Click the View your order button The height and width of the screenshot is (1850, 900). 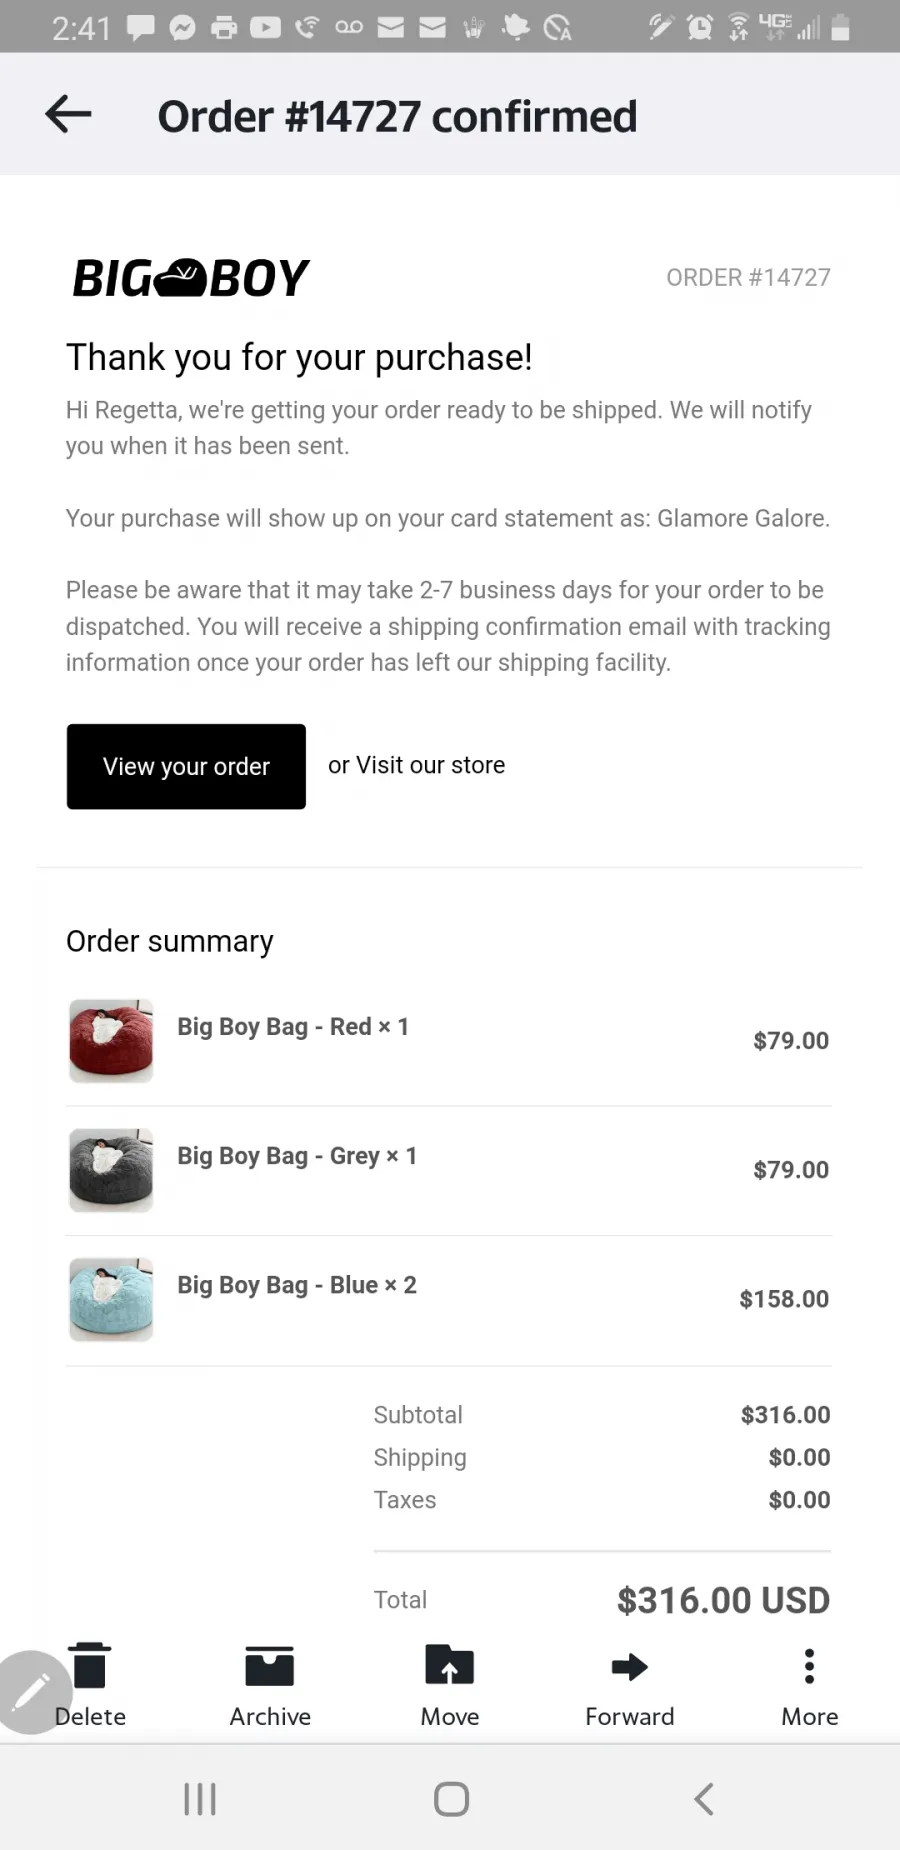186,766
